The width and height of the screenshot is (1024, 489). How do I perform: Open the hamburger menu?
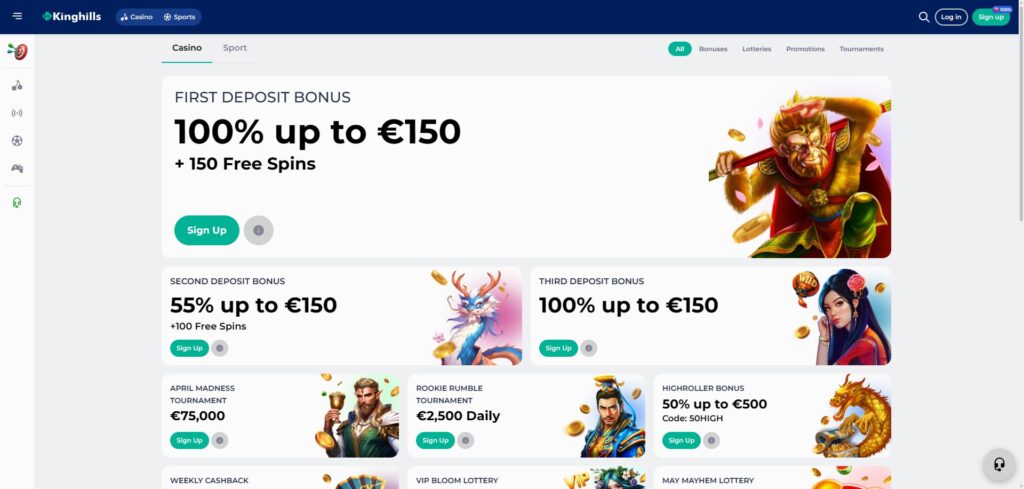(x=17, y=16)
